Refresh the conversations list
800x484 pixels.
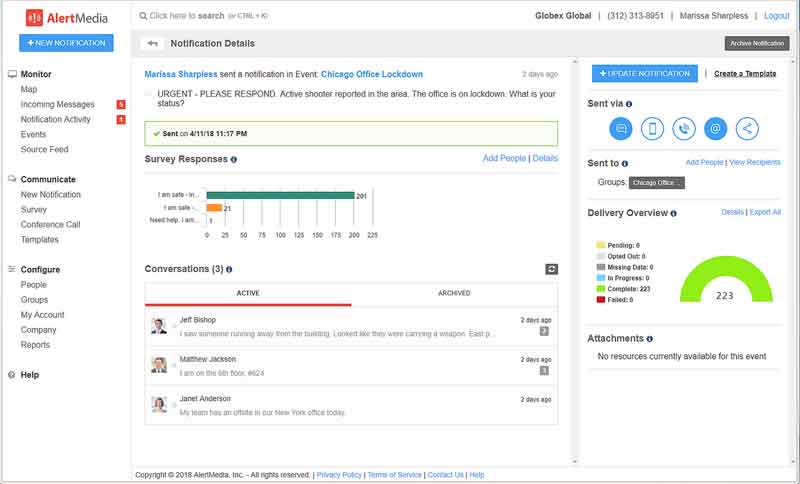pyautogui.click(x=552, y=269)
